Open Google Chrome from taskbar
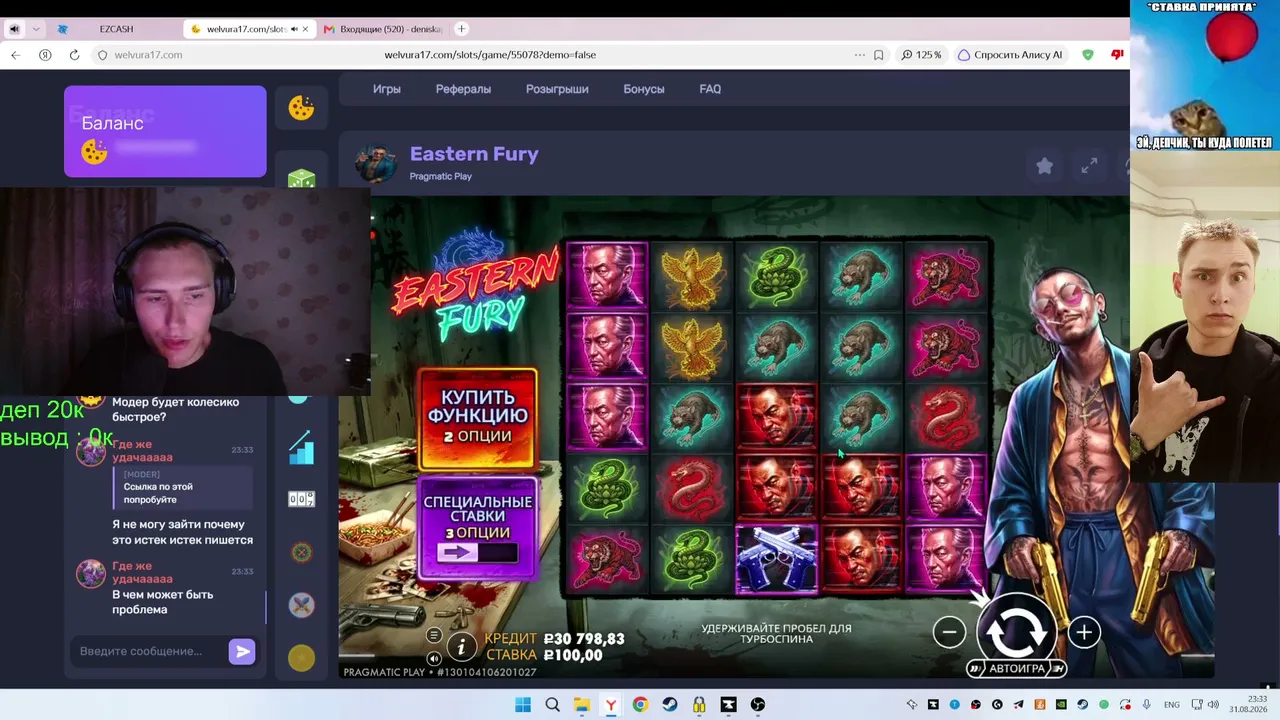The height and width of the screenshot is (720, 1280). coord(640,705)
